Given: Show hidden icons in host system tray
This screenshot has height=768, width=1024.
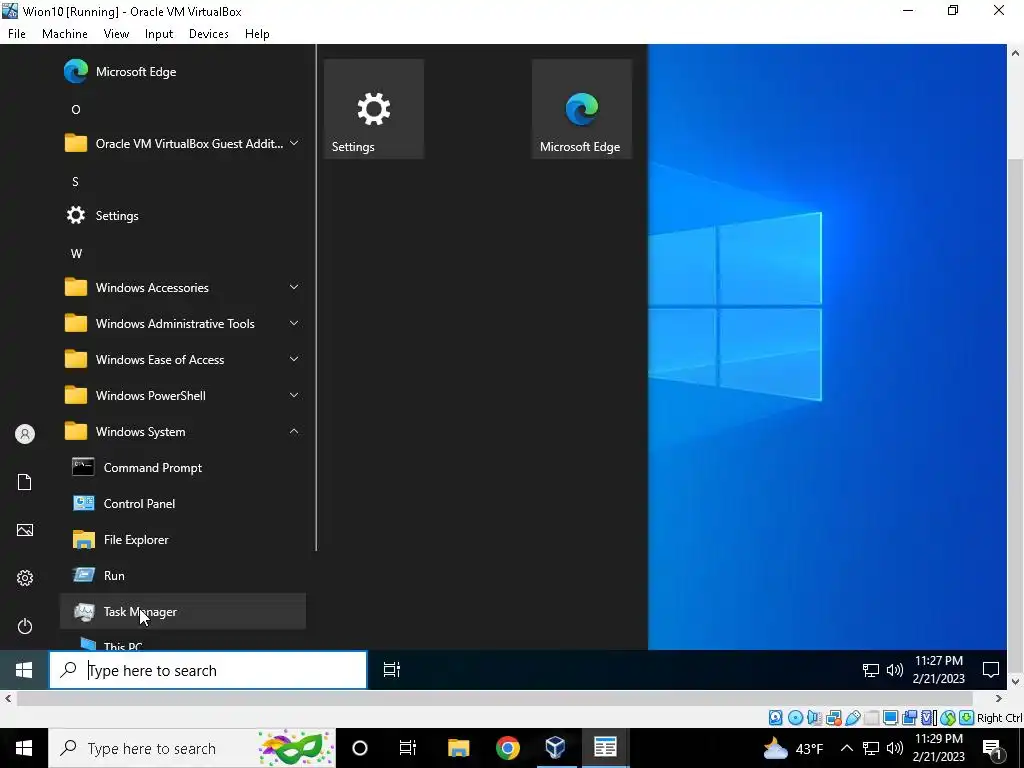Looking at the screenshot, I should pos(846,748).
